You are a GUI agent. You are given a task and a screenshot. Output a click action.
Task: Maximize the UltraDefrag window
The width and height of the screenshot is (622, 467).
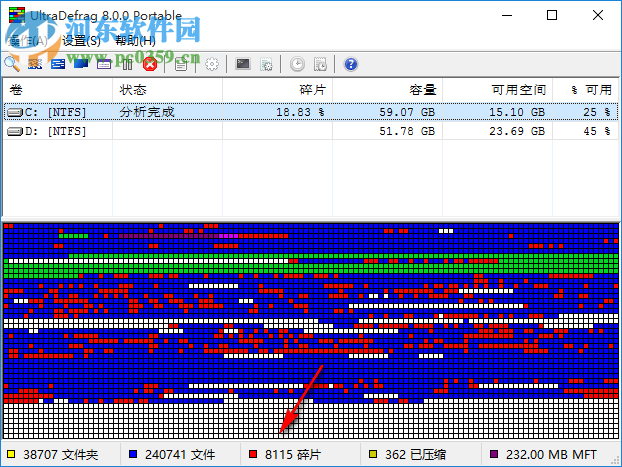(x=552, y=15)
